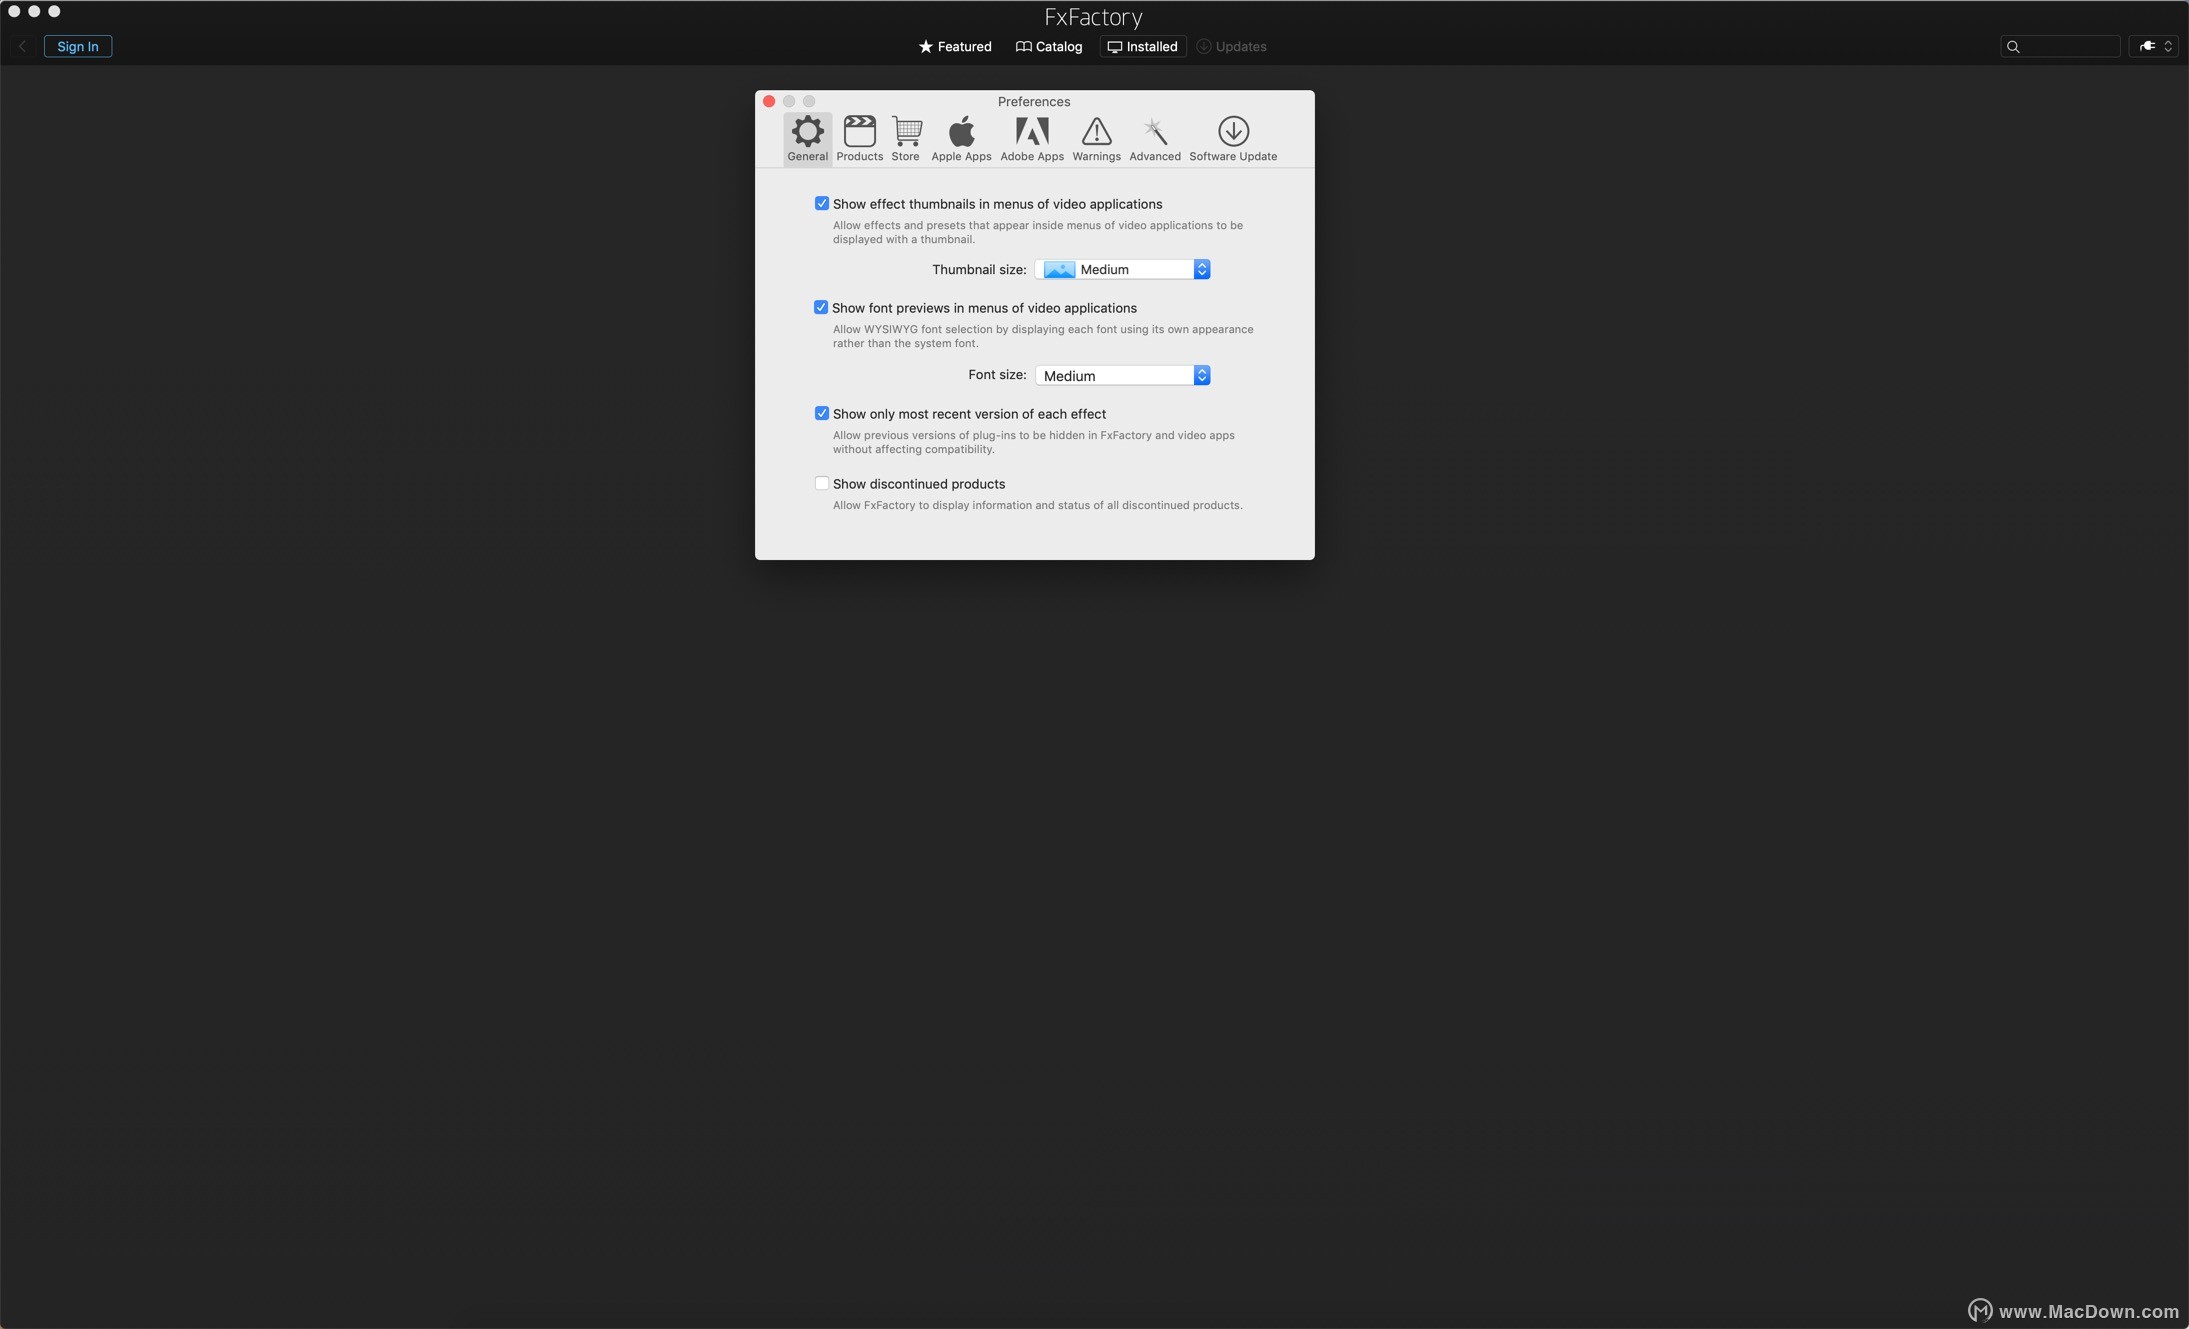Open the Software Update preferences
Image resolution: width=2189 pixels, height=1329 pixels.
point(1232,138)
